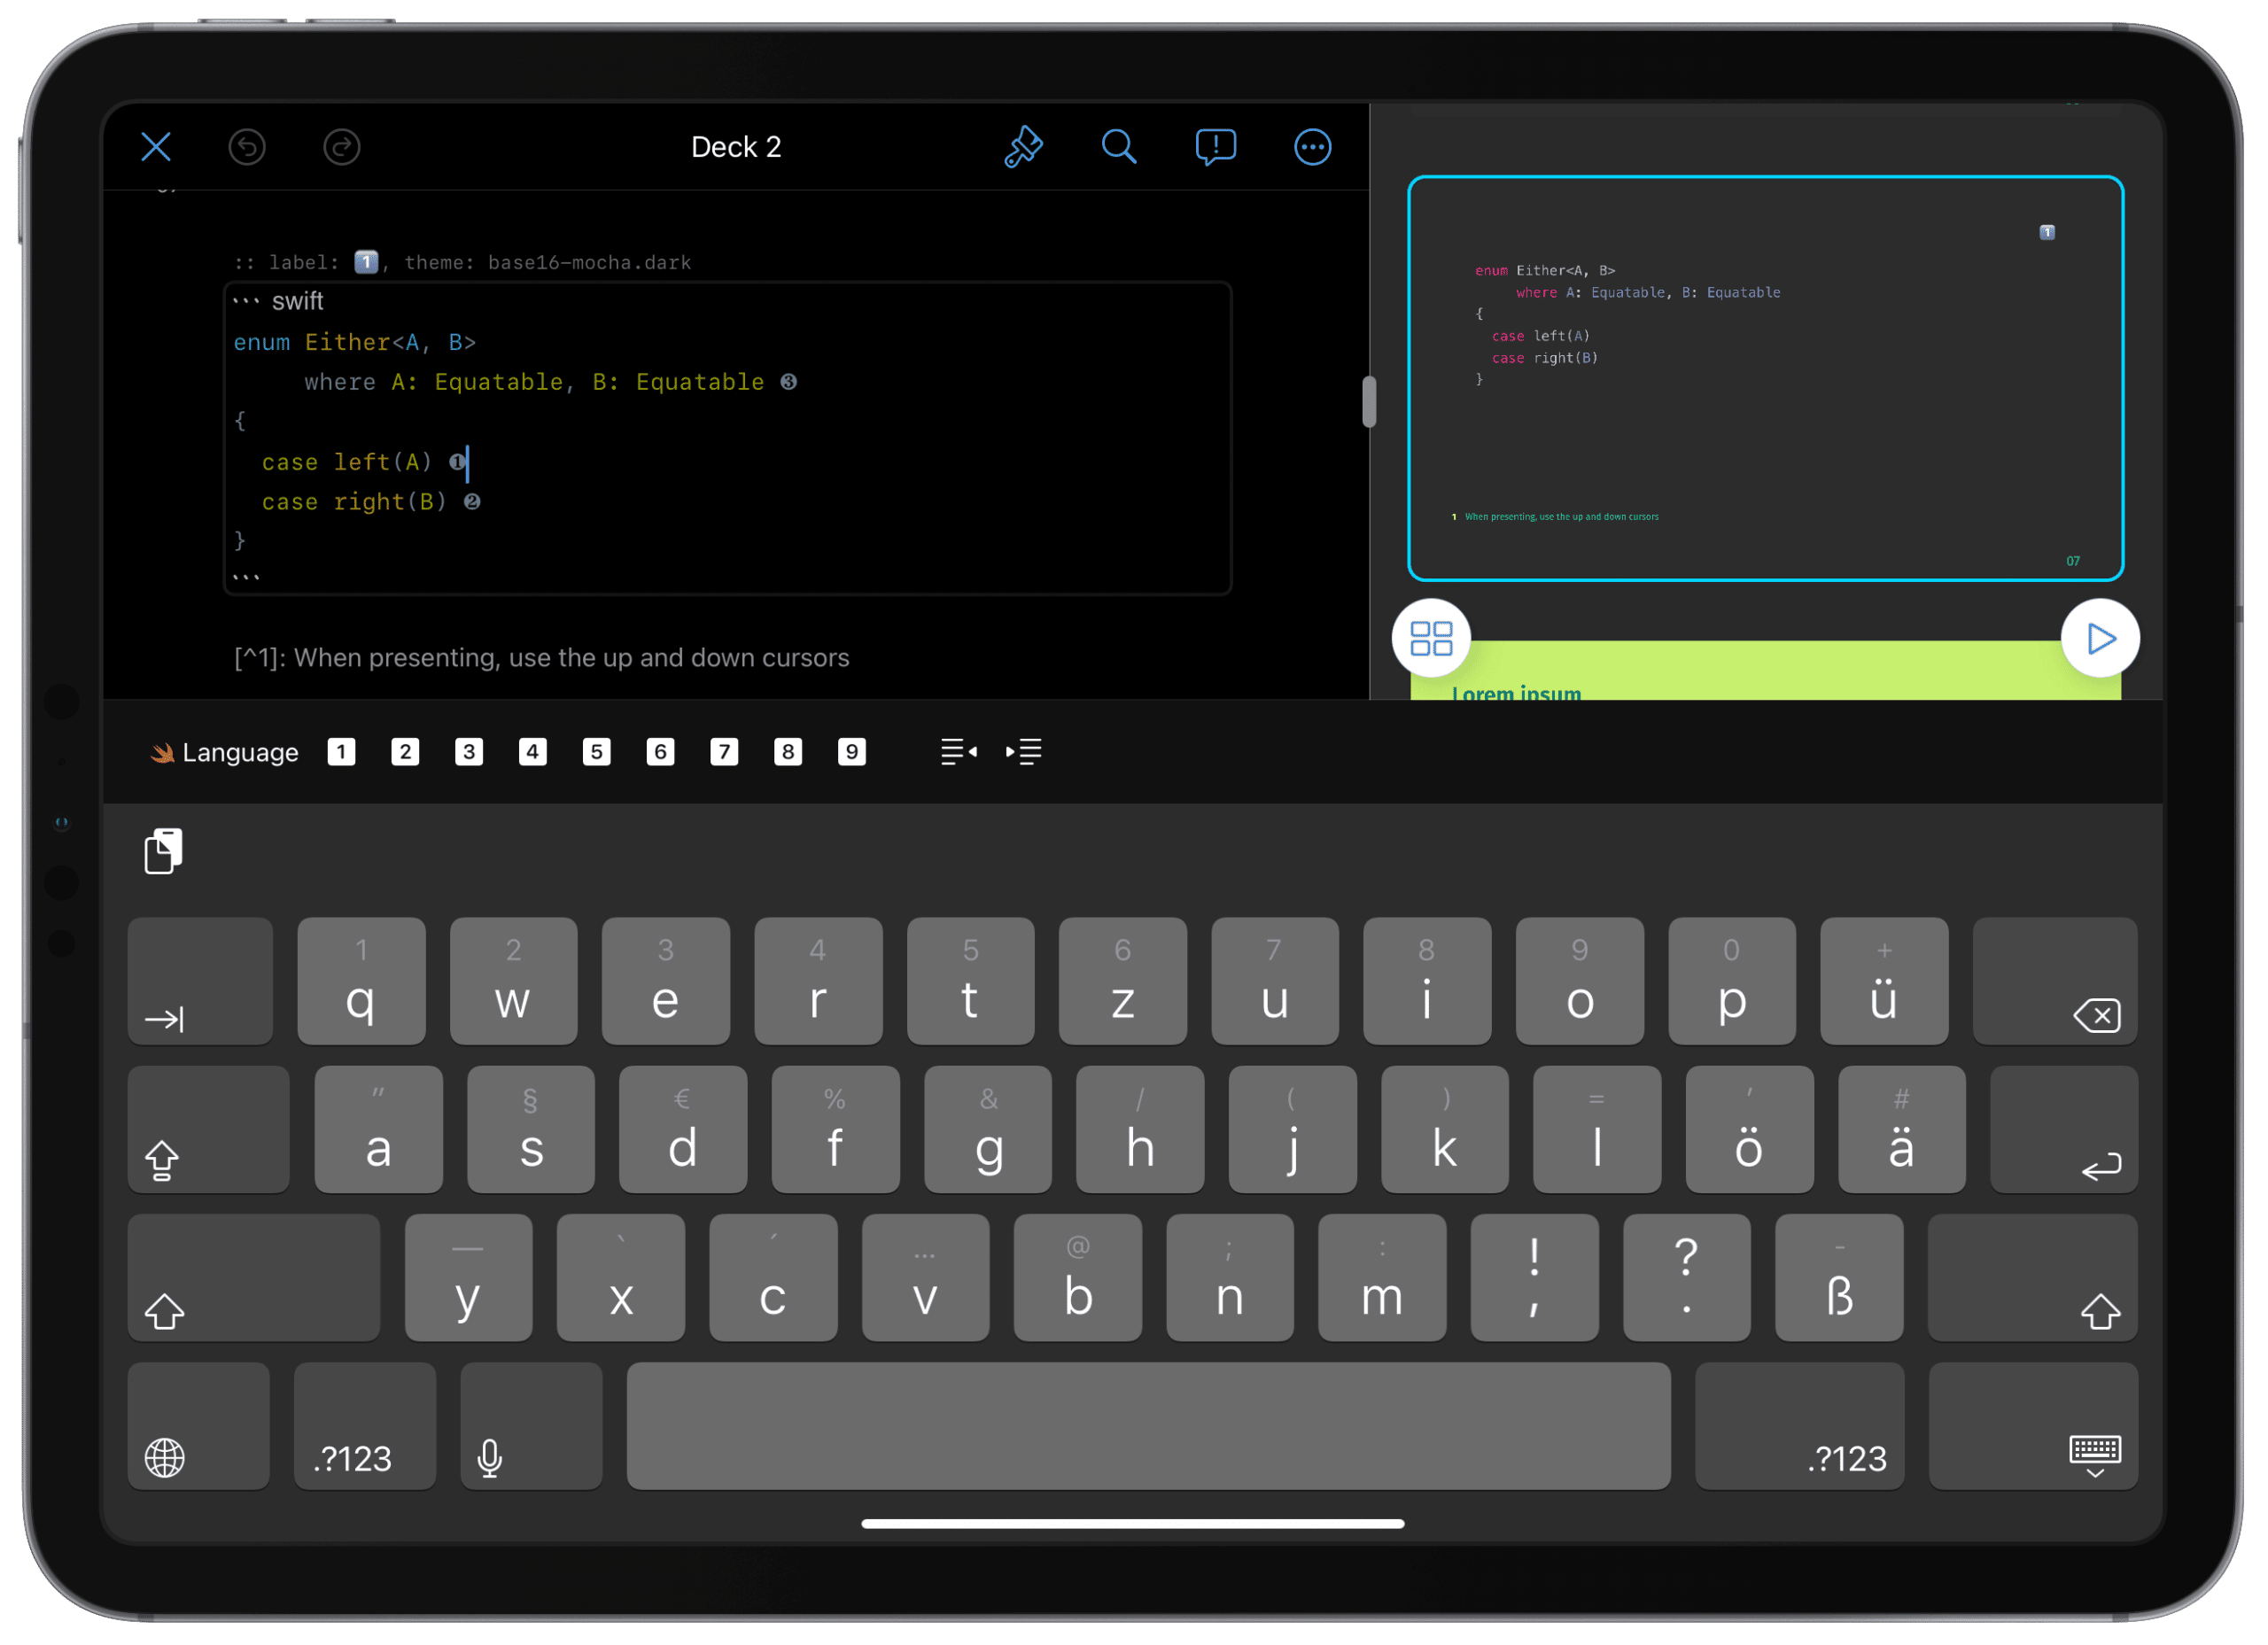Increase indentation with indent icon
2268x1645 pixels.
(1024, 752)
